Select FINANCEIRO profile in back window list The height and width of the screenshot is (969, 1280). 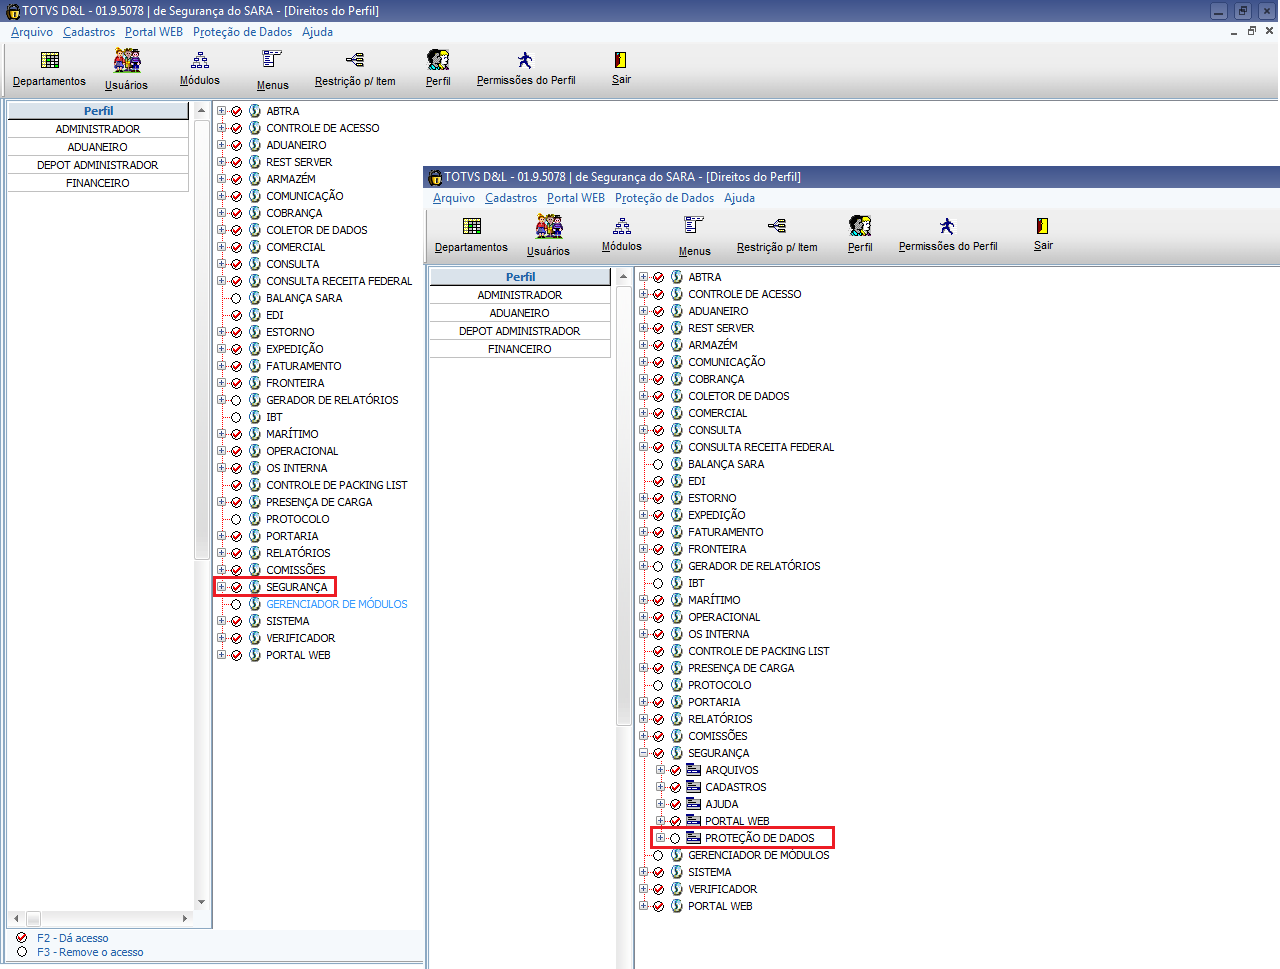[98, 183]
